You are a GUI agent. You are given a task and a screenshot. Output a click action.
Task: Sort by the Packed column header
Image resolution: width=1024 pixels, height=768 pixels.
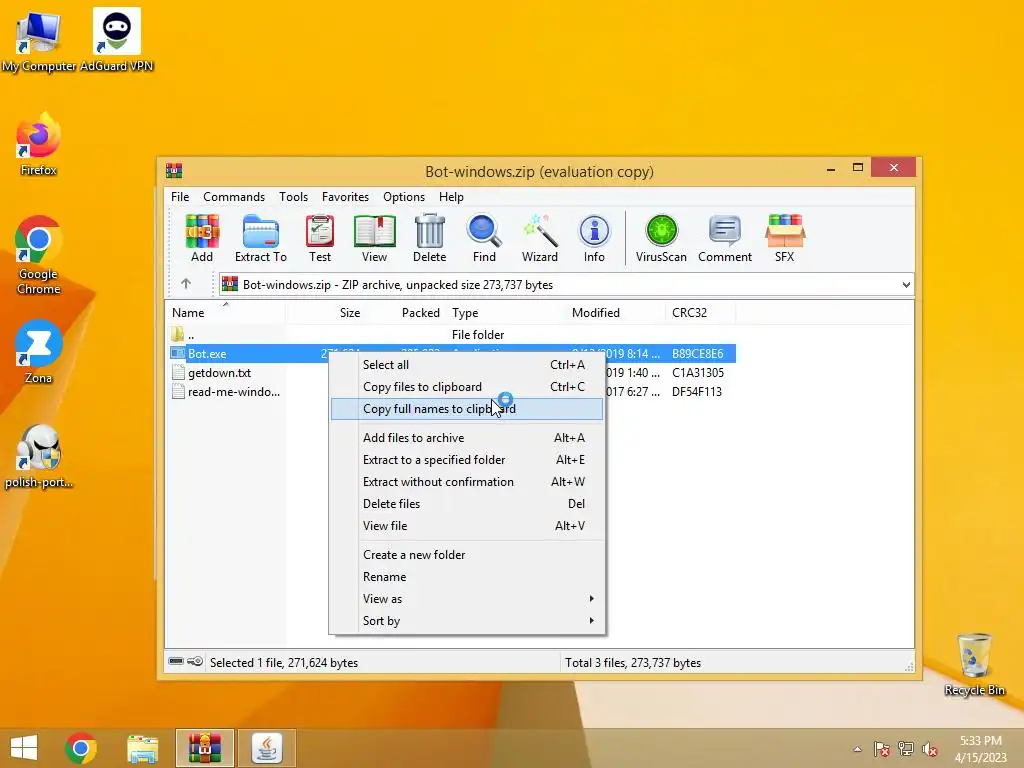[406, 313]
